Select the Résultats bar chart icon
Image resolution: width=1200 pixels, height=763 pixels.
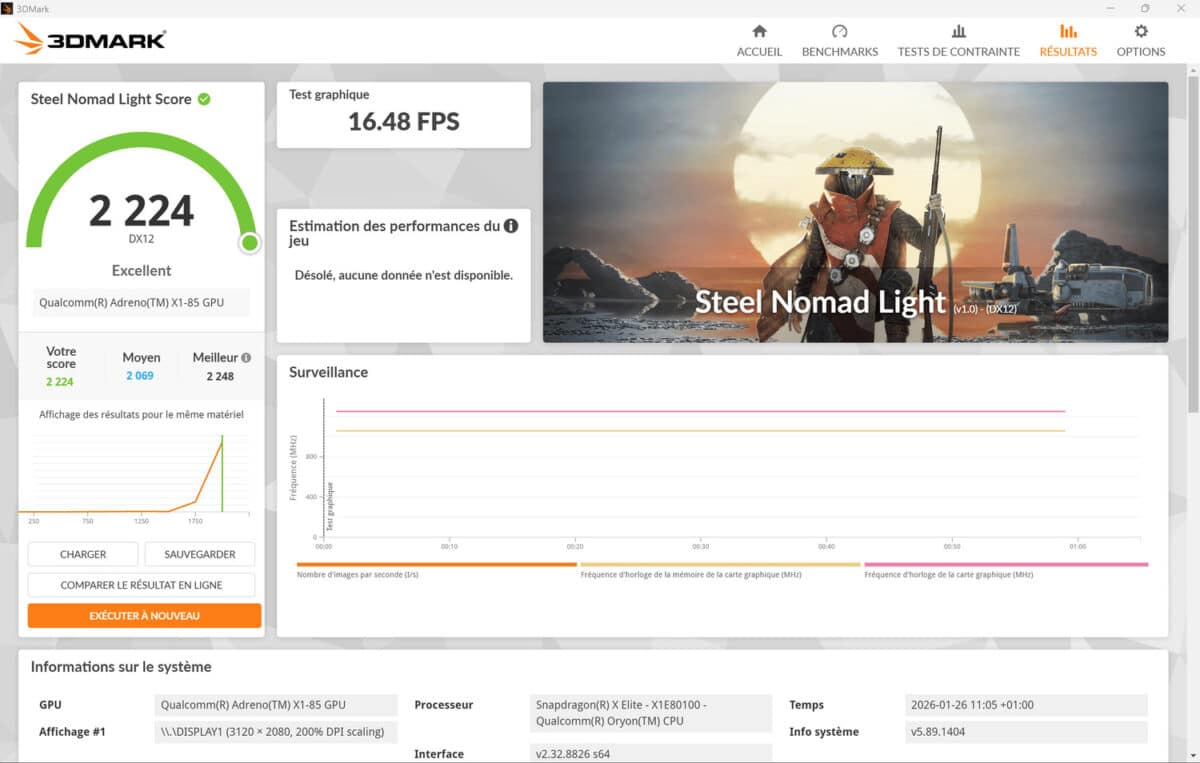click(x=1068, y=31)
